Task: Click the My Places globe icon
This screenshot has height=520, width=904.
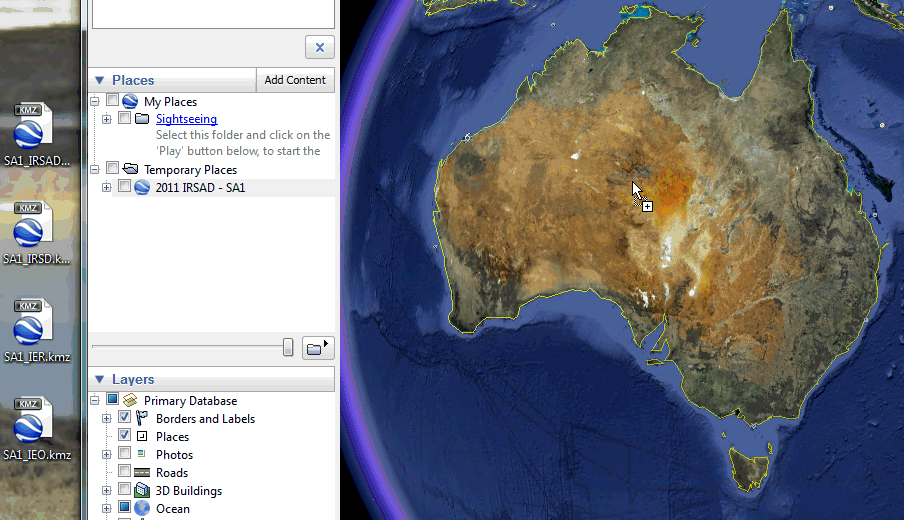Action: coord(129,101)
